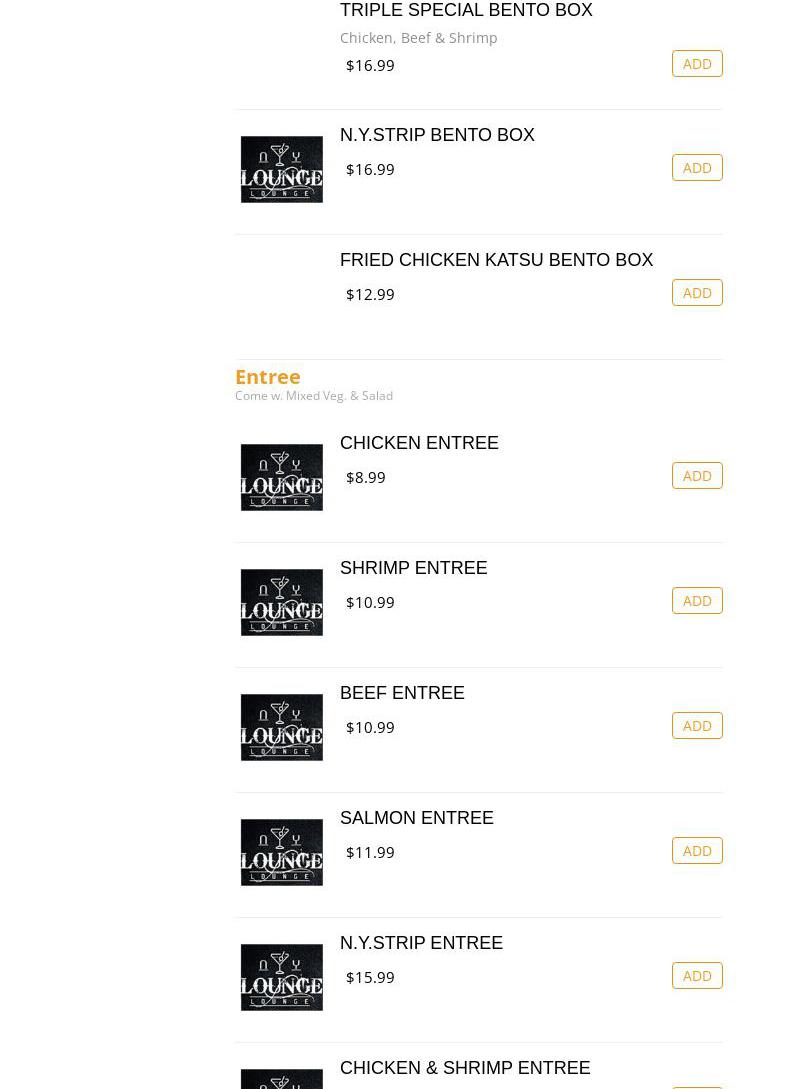Add Chicken Entree to order
This screenshot has height=1089, width=785.
tap(697, 476)
